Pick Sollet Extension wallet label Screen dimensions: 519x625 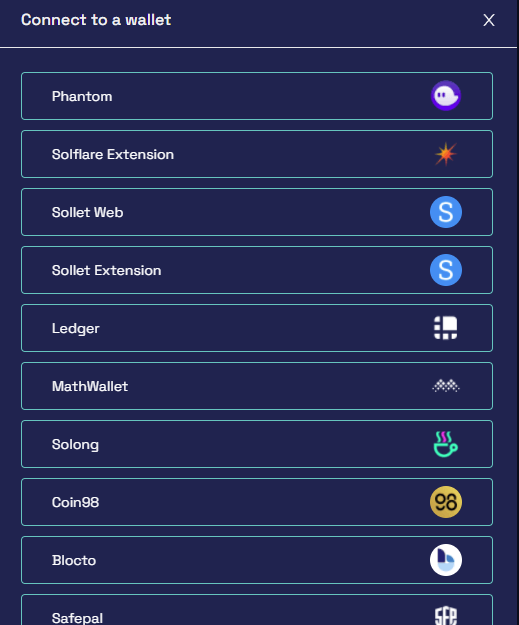pyautogui.click(x=106, y=270)
